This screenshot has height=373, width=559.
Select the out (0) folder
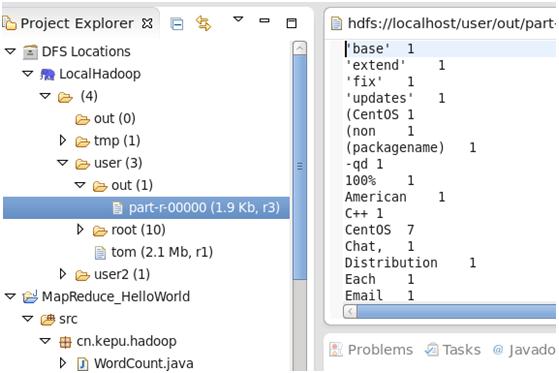click(x=114, y=118)
